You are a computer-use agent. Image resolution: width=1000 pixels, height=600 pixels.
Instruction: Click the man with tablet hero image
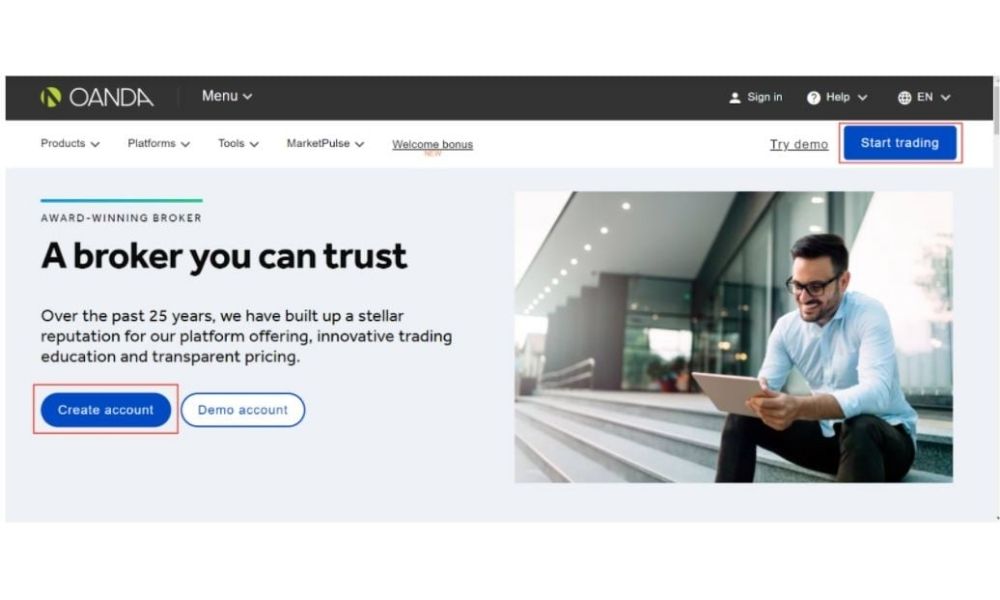point(733,337)
